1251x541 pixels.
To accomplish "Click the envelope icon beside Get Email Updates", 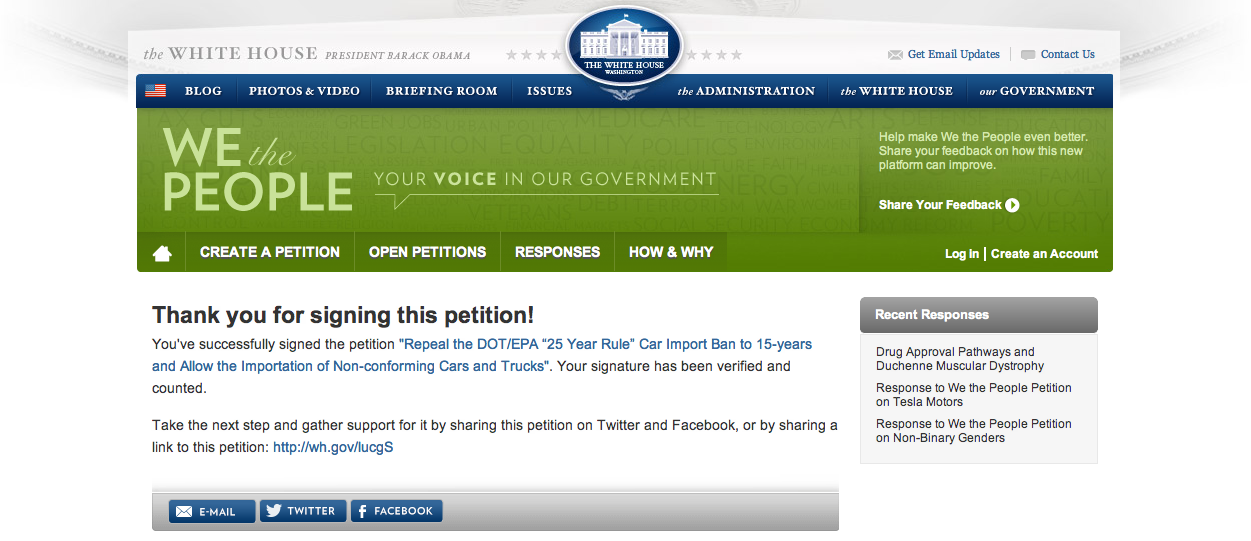I will (894, 55).
